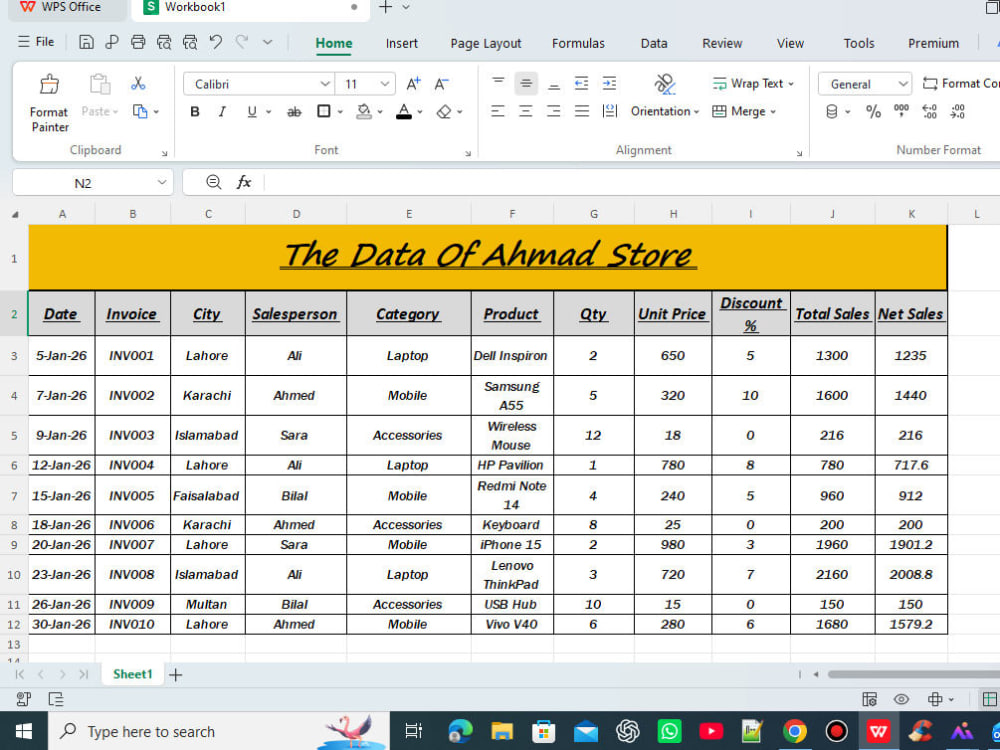This screenshot has width=1000, height=750.
Task: Click the Save icon in quick toolbar
Action: [86, 42]
